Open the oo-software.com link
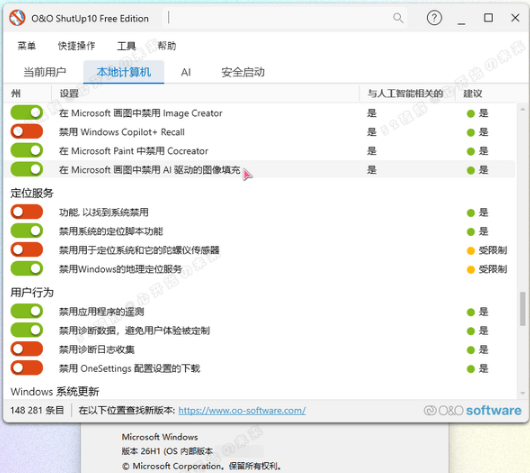Screen dimensions: 530x473 [242, 410]
